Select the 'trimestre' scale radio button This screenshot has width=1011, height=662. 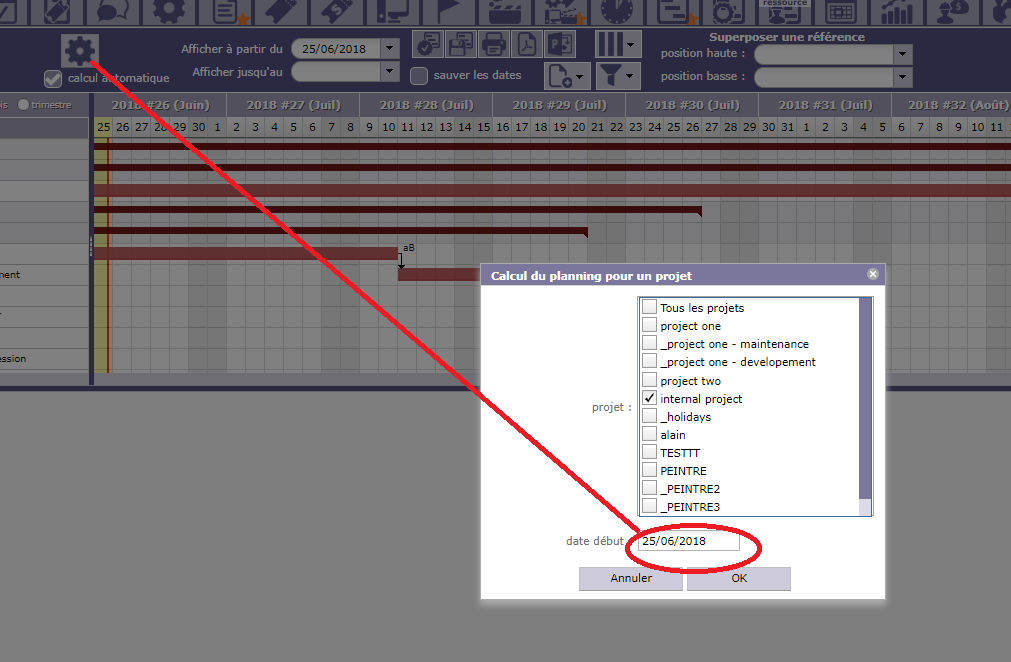tap(23, 104)
